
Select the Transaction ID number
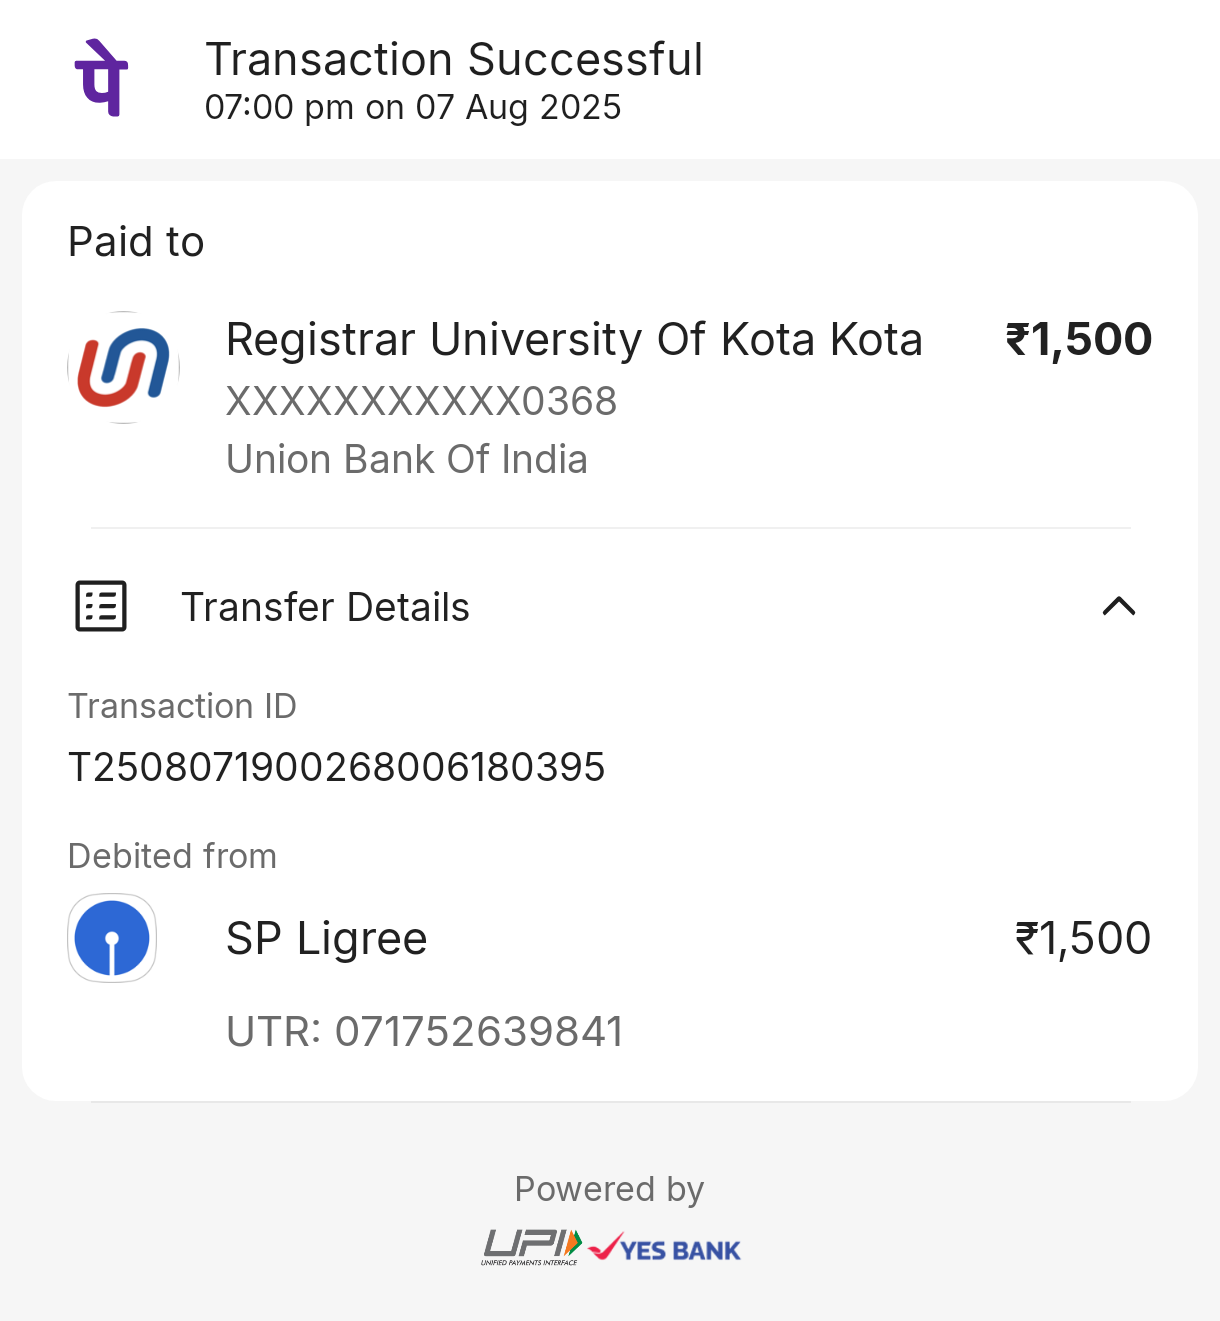[336, 767]
